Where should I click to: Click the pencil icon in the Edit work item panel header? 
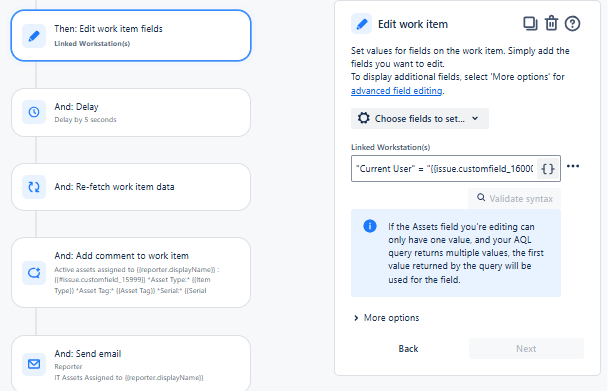coord(361,24)
